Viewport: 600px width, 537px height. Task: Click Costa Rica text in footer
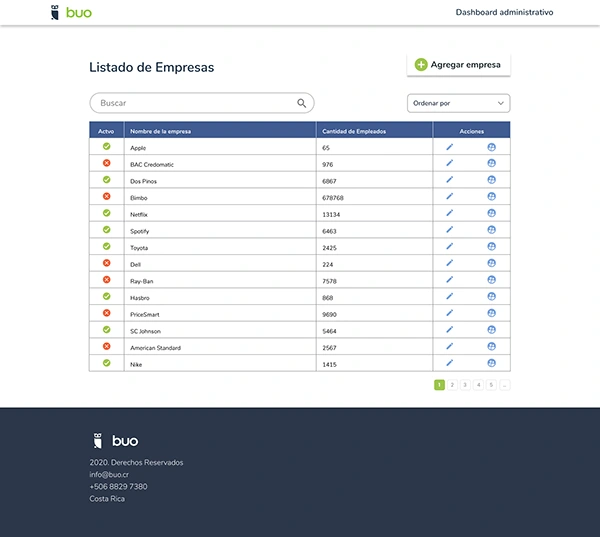coord(107,499)
